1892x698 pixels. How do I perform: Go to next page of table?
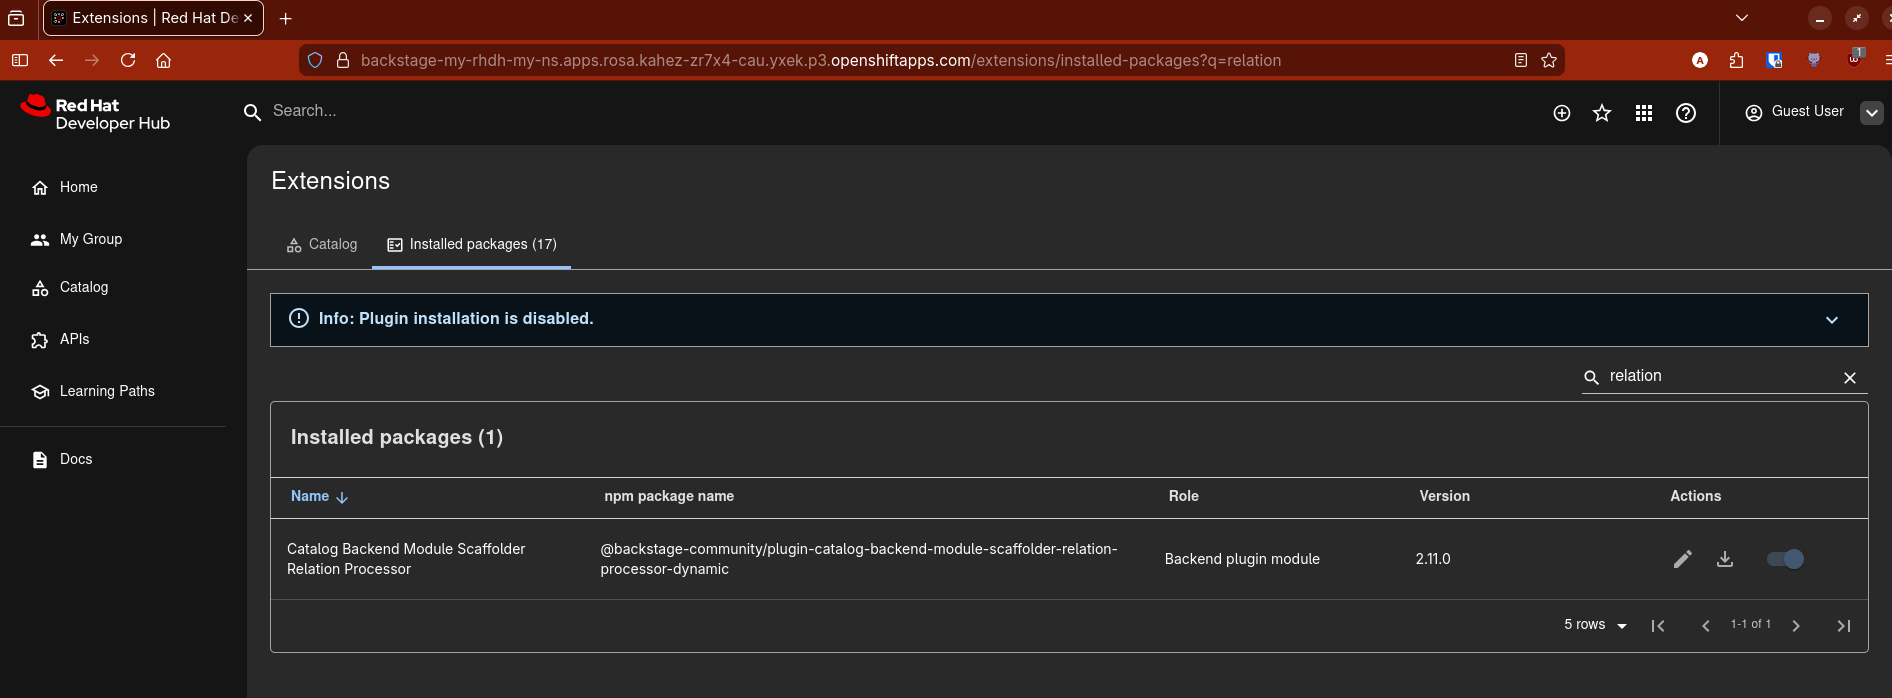1796,626
